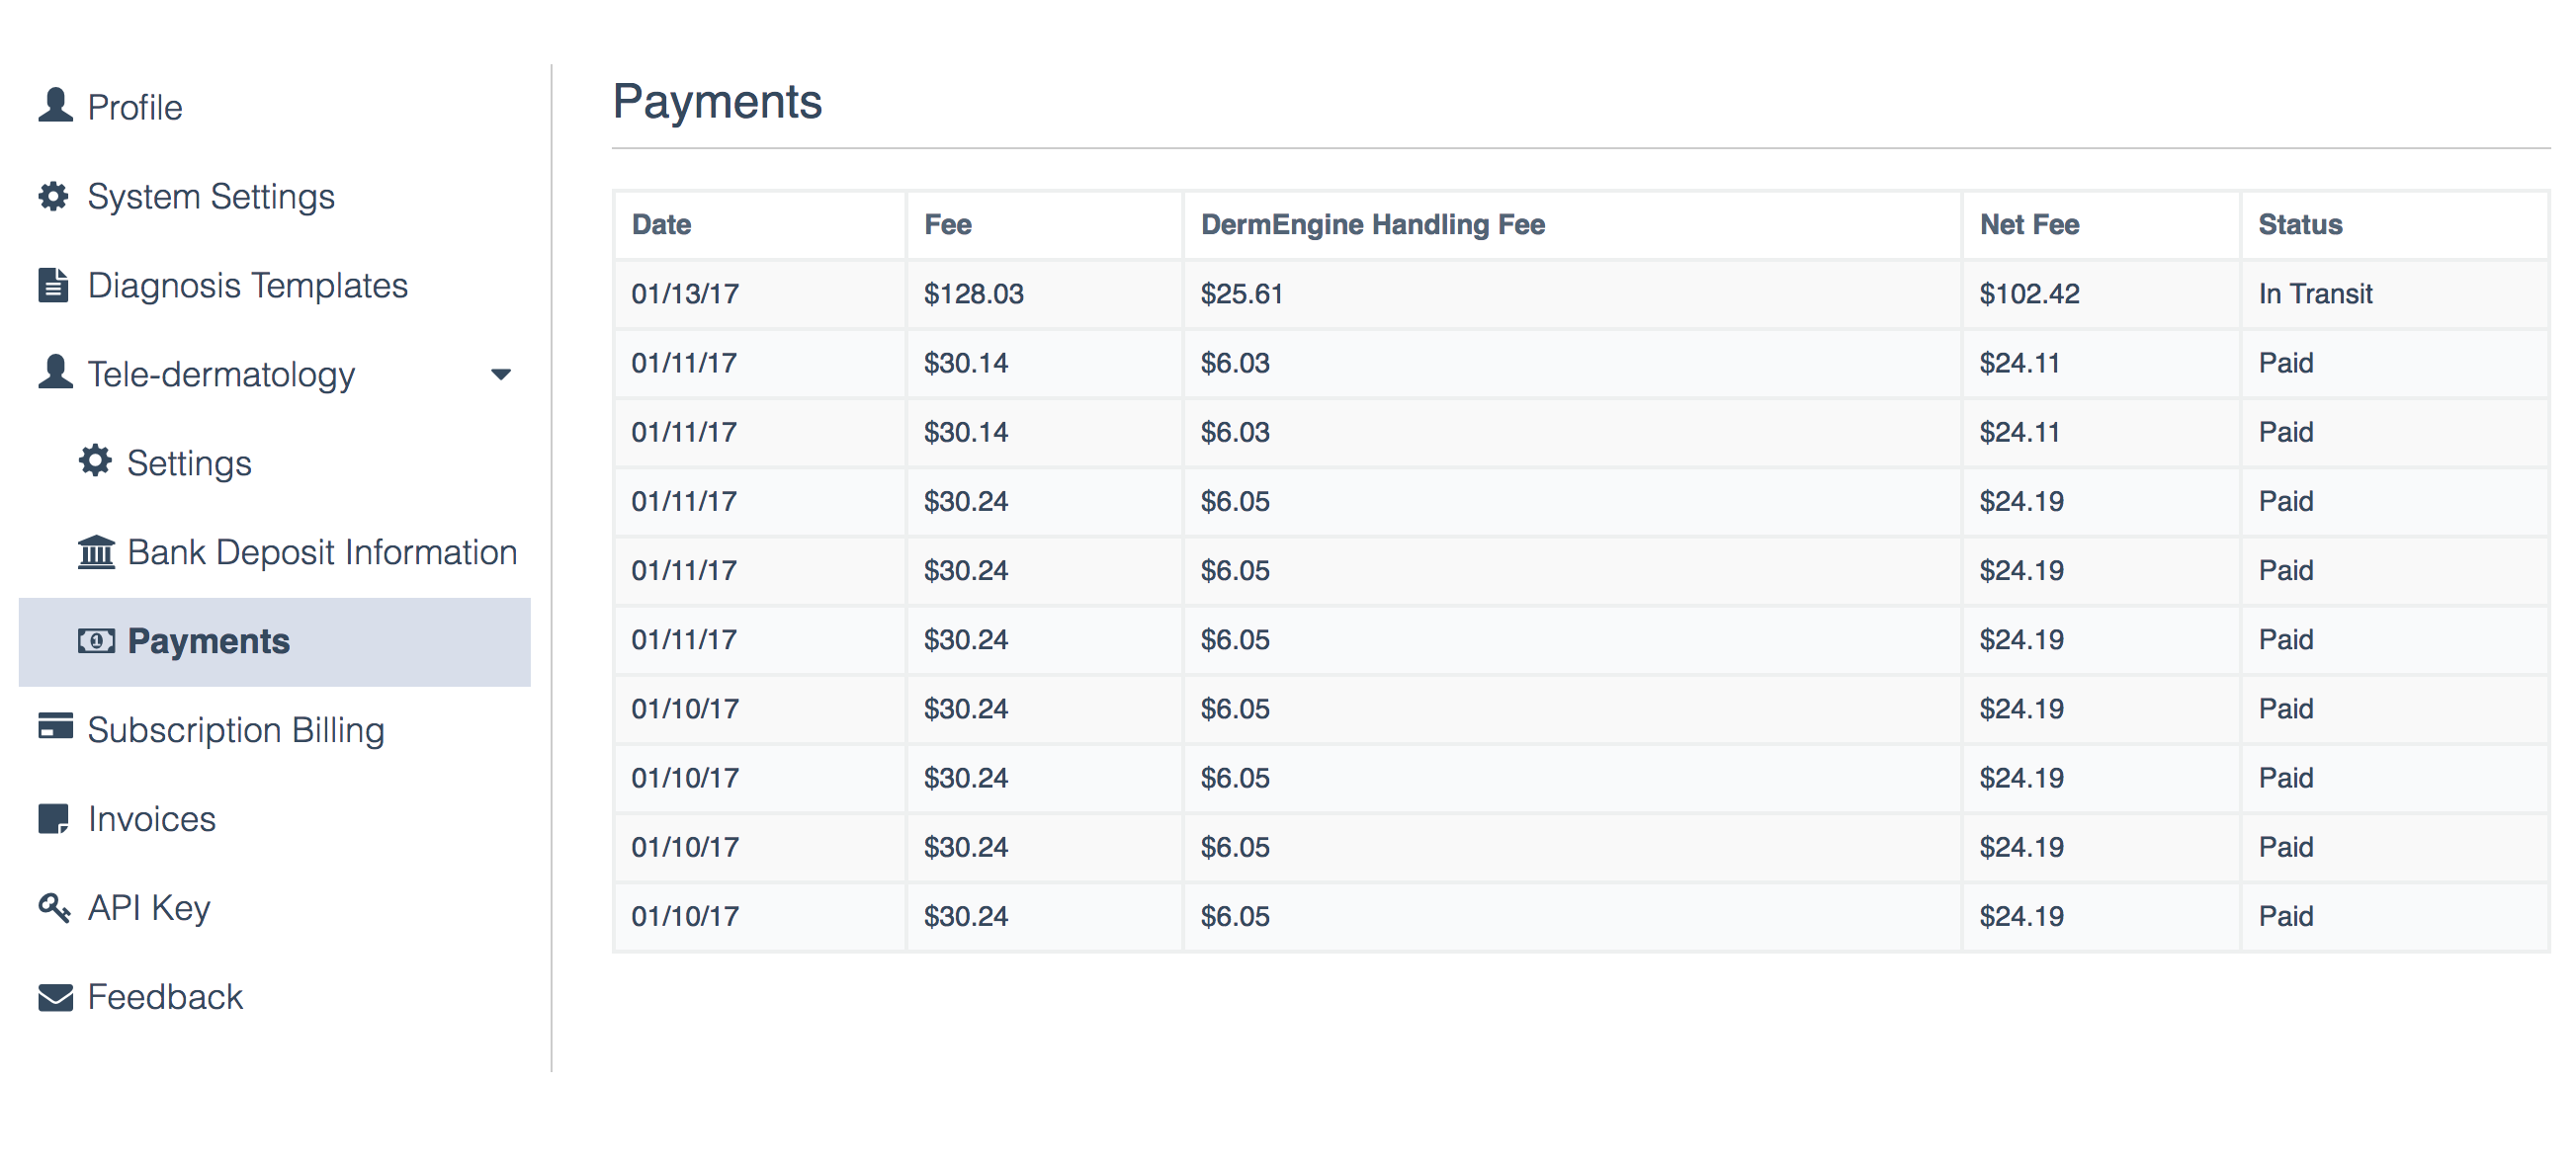Click the DermEngine Handling Fee header
The height and width of the screenshot is (1168, 2576).
[1372, 224]
